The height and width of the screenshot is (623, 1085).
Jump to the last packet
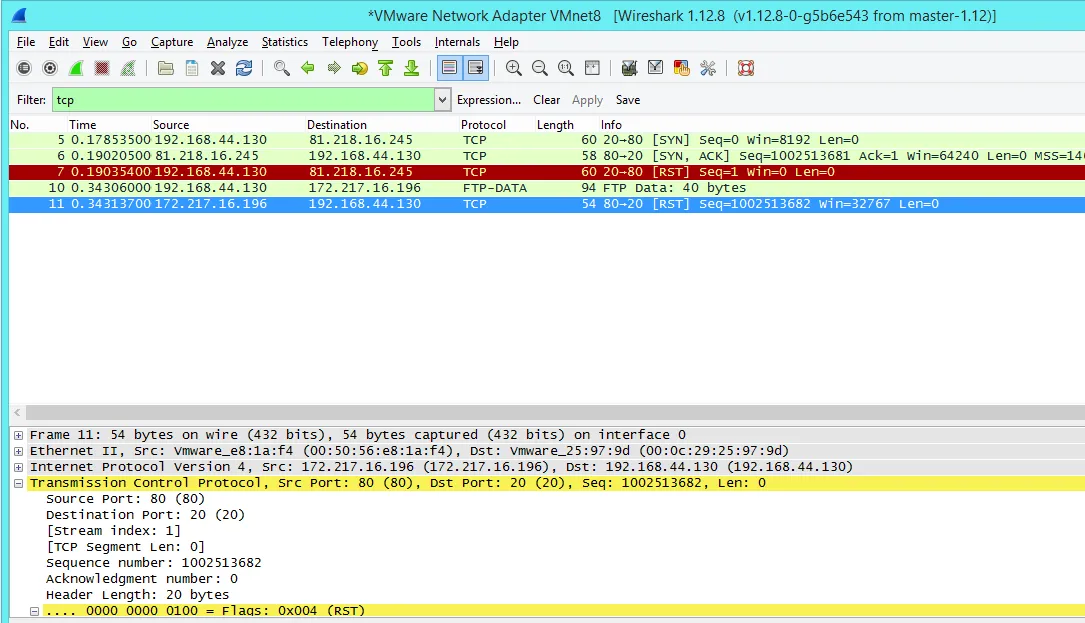[412, 68]
